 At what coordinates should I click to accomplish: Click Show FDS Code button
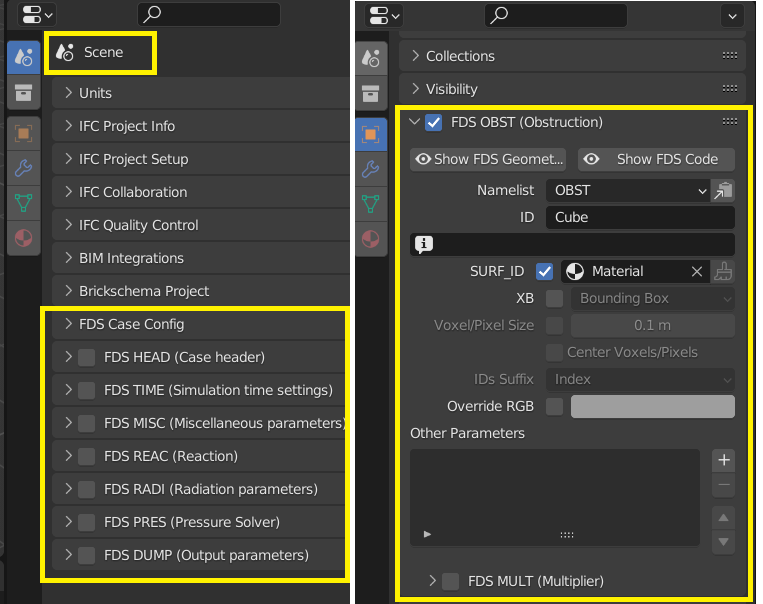(656, 159)
